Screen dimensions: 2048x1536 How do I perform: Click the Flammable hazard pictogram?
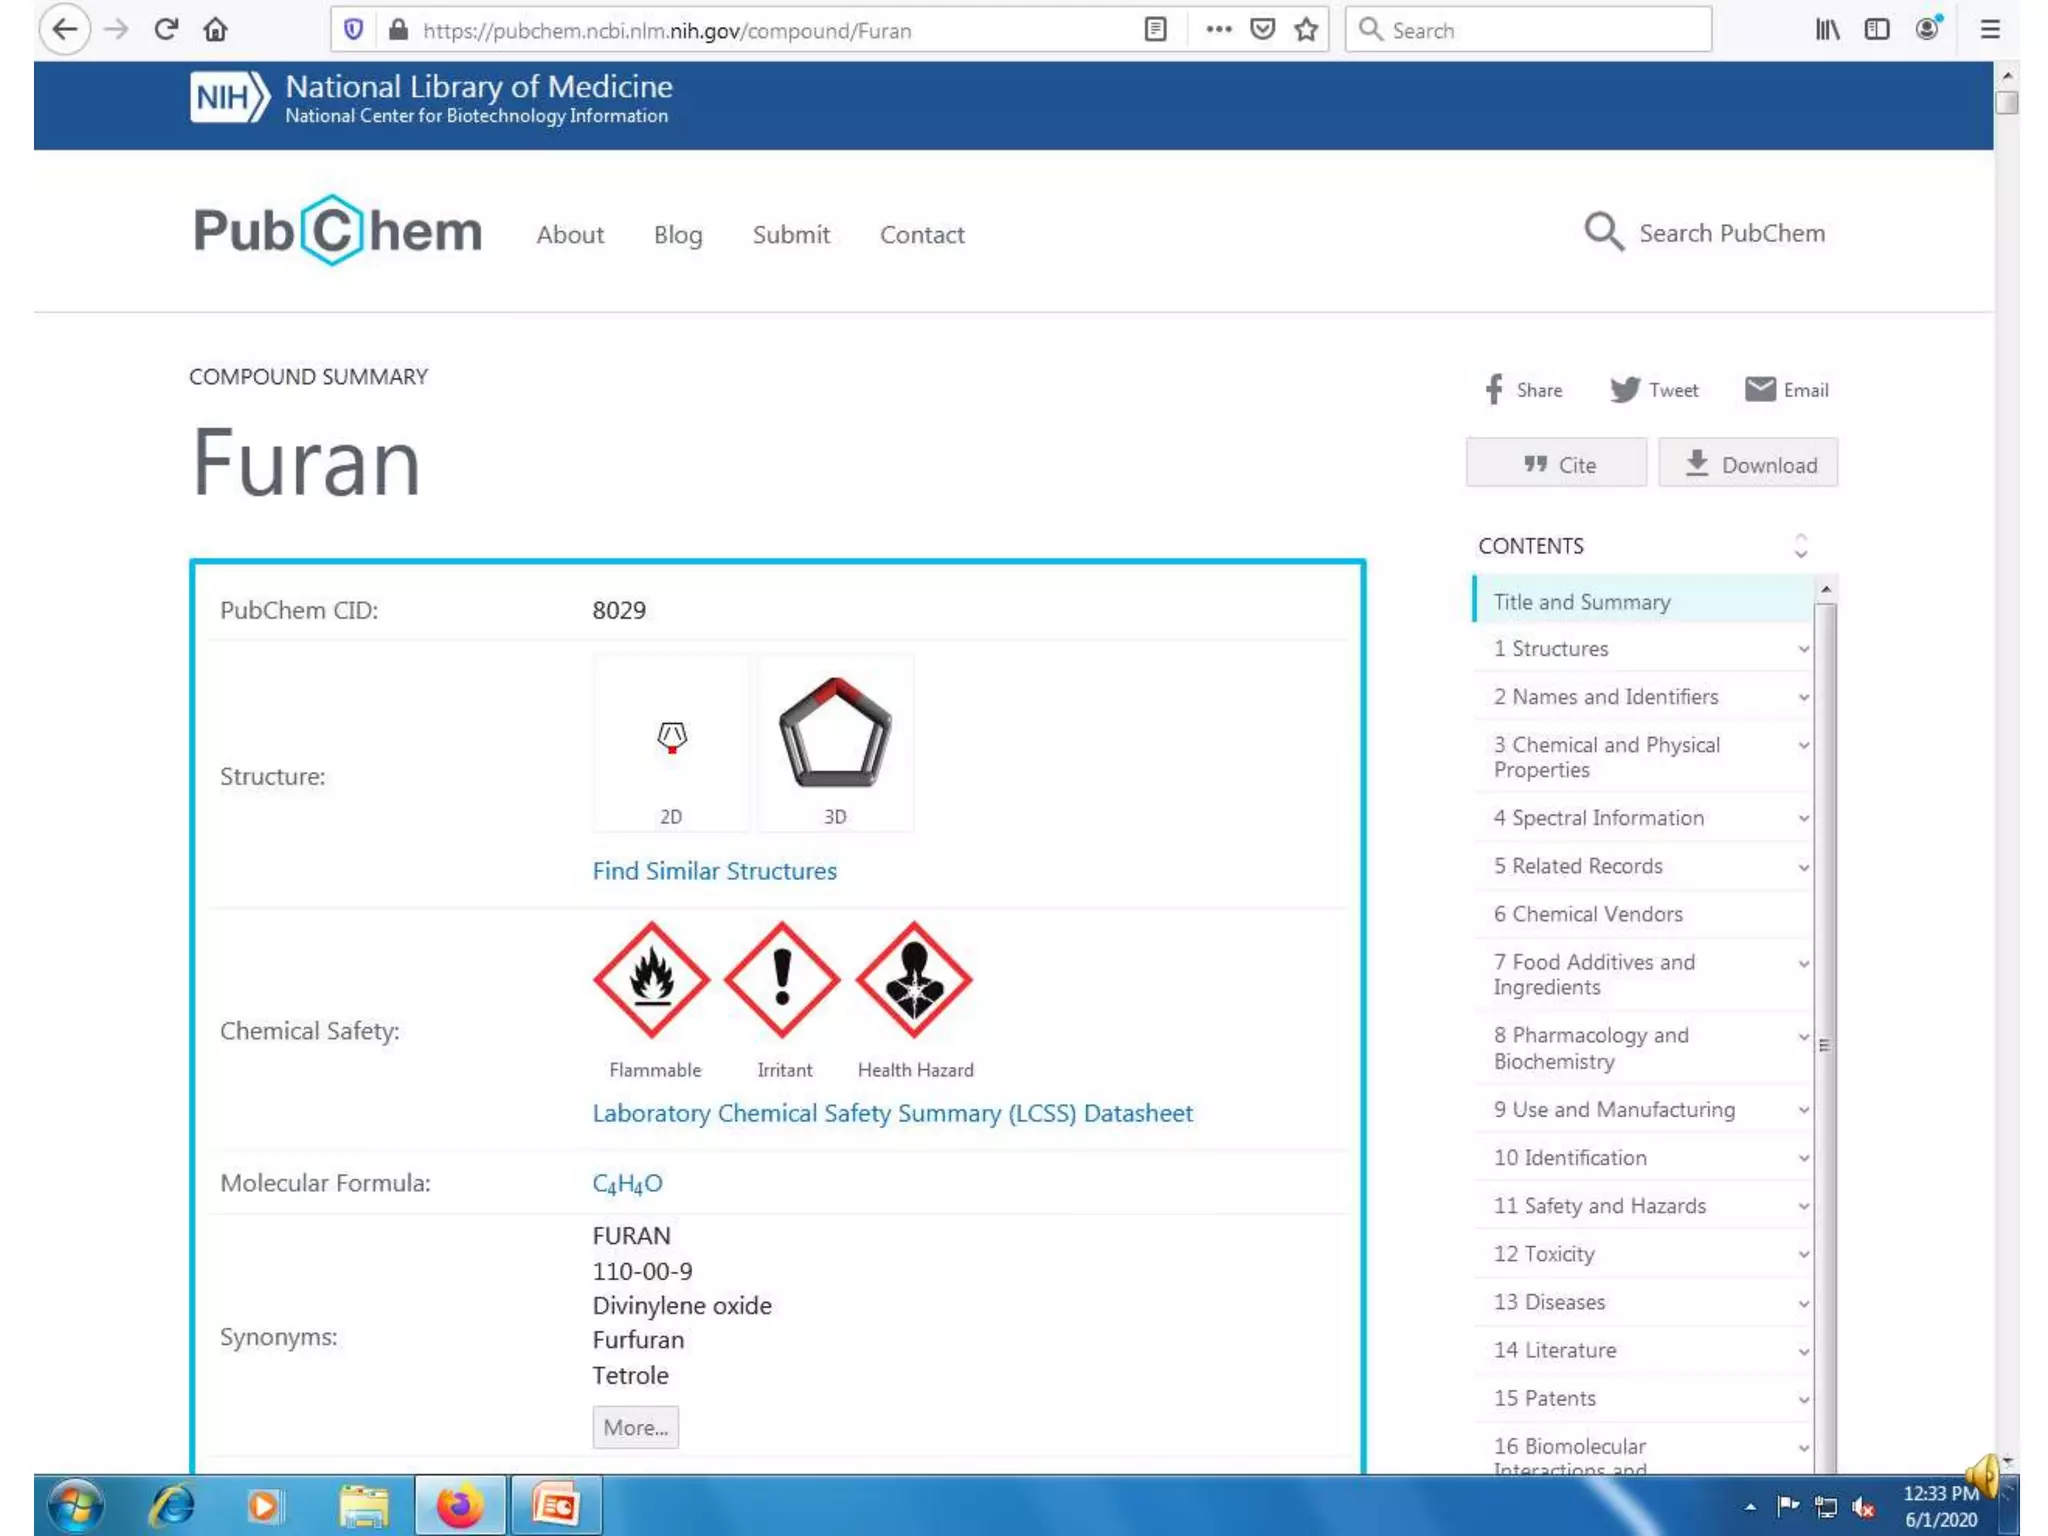pos(651,979)
